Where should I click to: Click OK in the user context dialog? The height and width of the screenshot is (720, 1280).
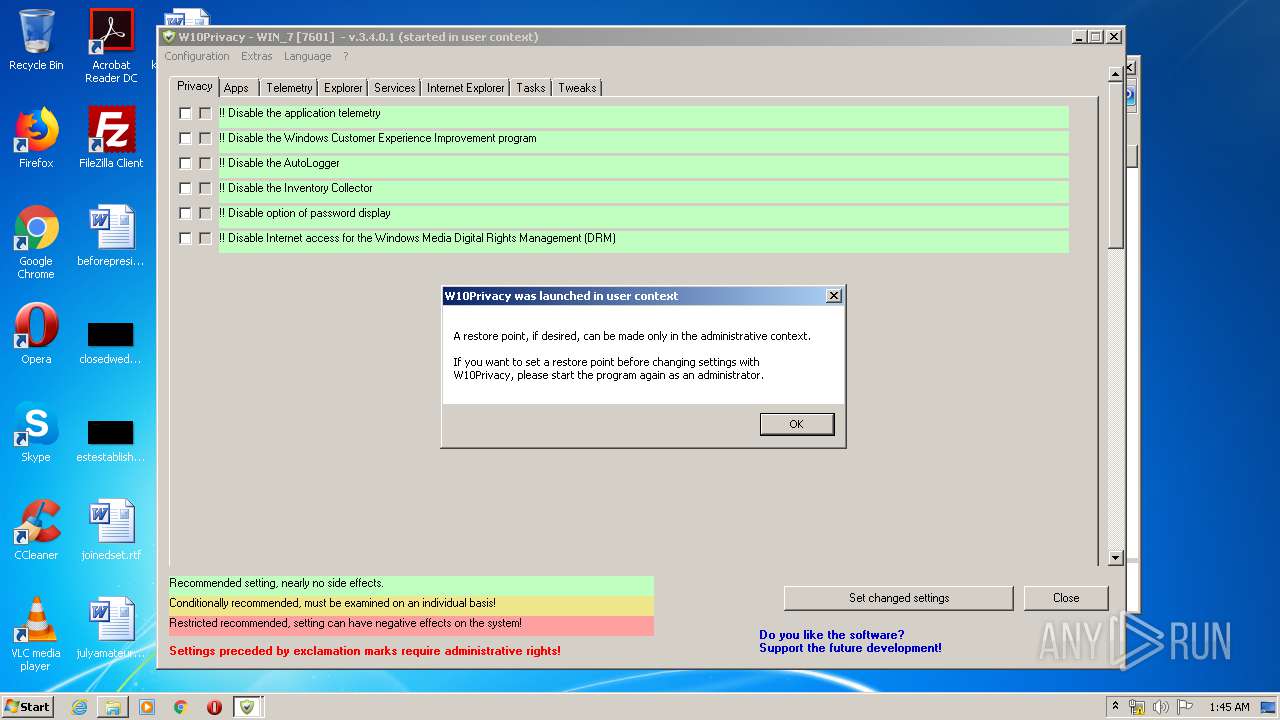coord(796,424)
